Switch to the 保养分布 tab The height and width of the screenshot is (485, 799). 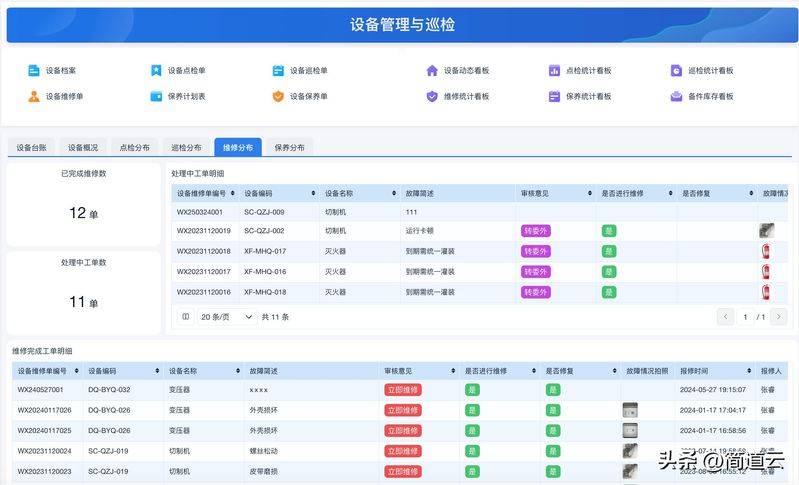point(289,147)
